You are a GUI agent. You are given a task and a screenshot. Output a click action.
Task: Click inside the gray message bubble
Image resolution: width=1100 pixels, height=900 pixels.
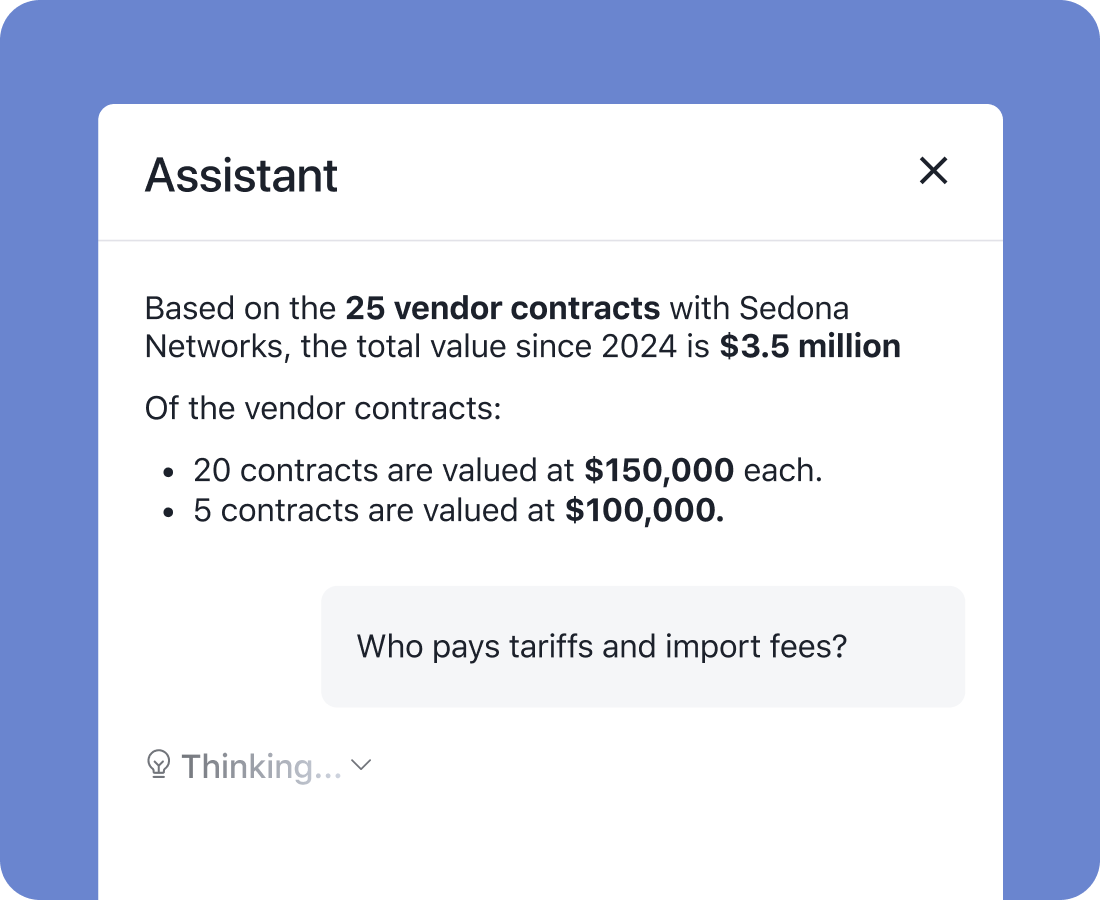click(x=642, y=646)
